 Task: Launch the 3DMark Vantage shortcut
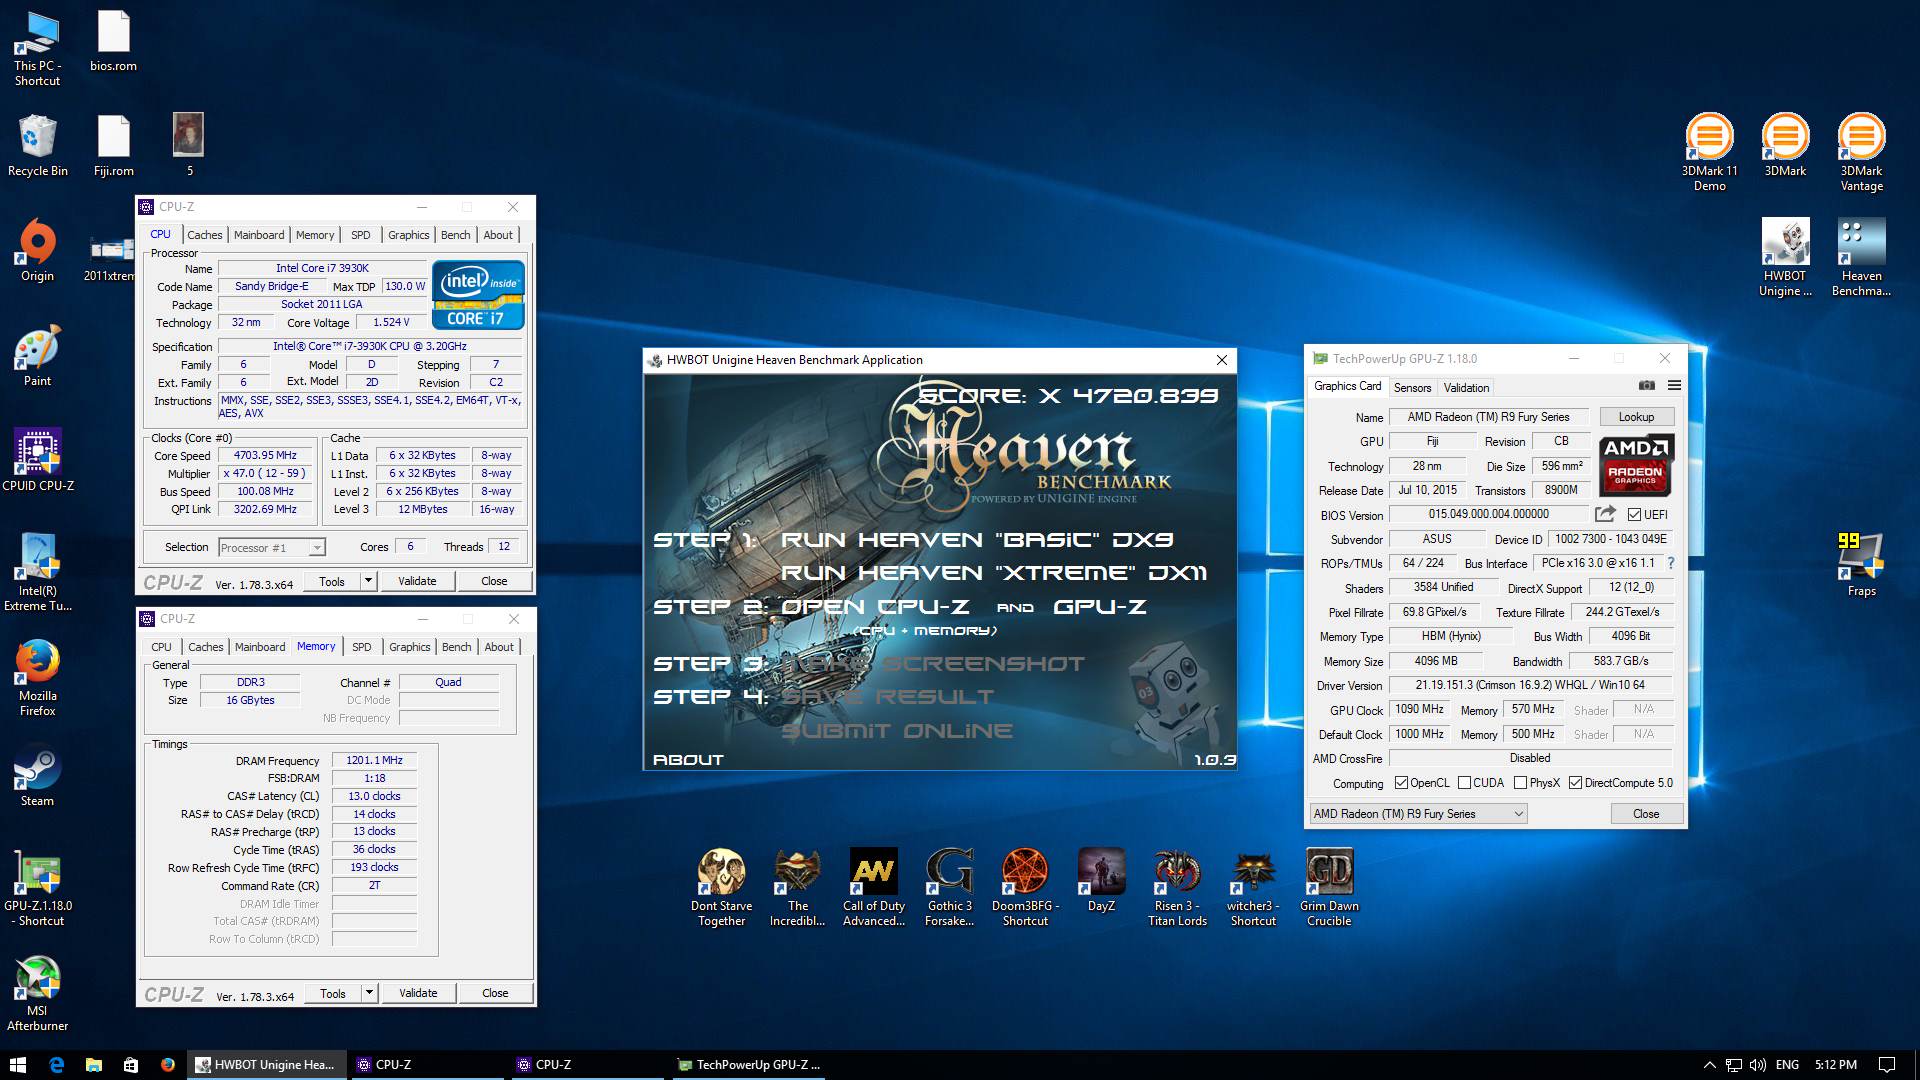[x=1861, y=153]
